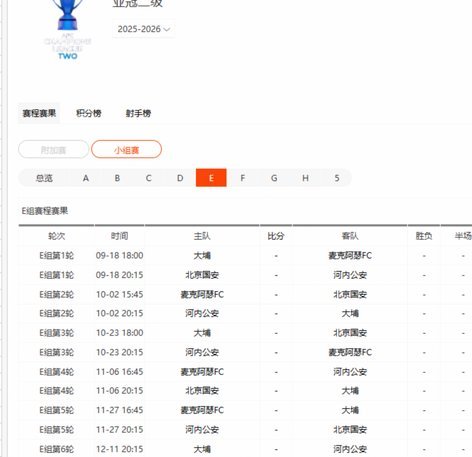Select the last group tab labeled 5
The image size is (472, 457).
337,178
